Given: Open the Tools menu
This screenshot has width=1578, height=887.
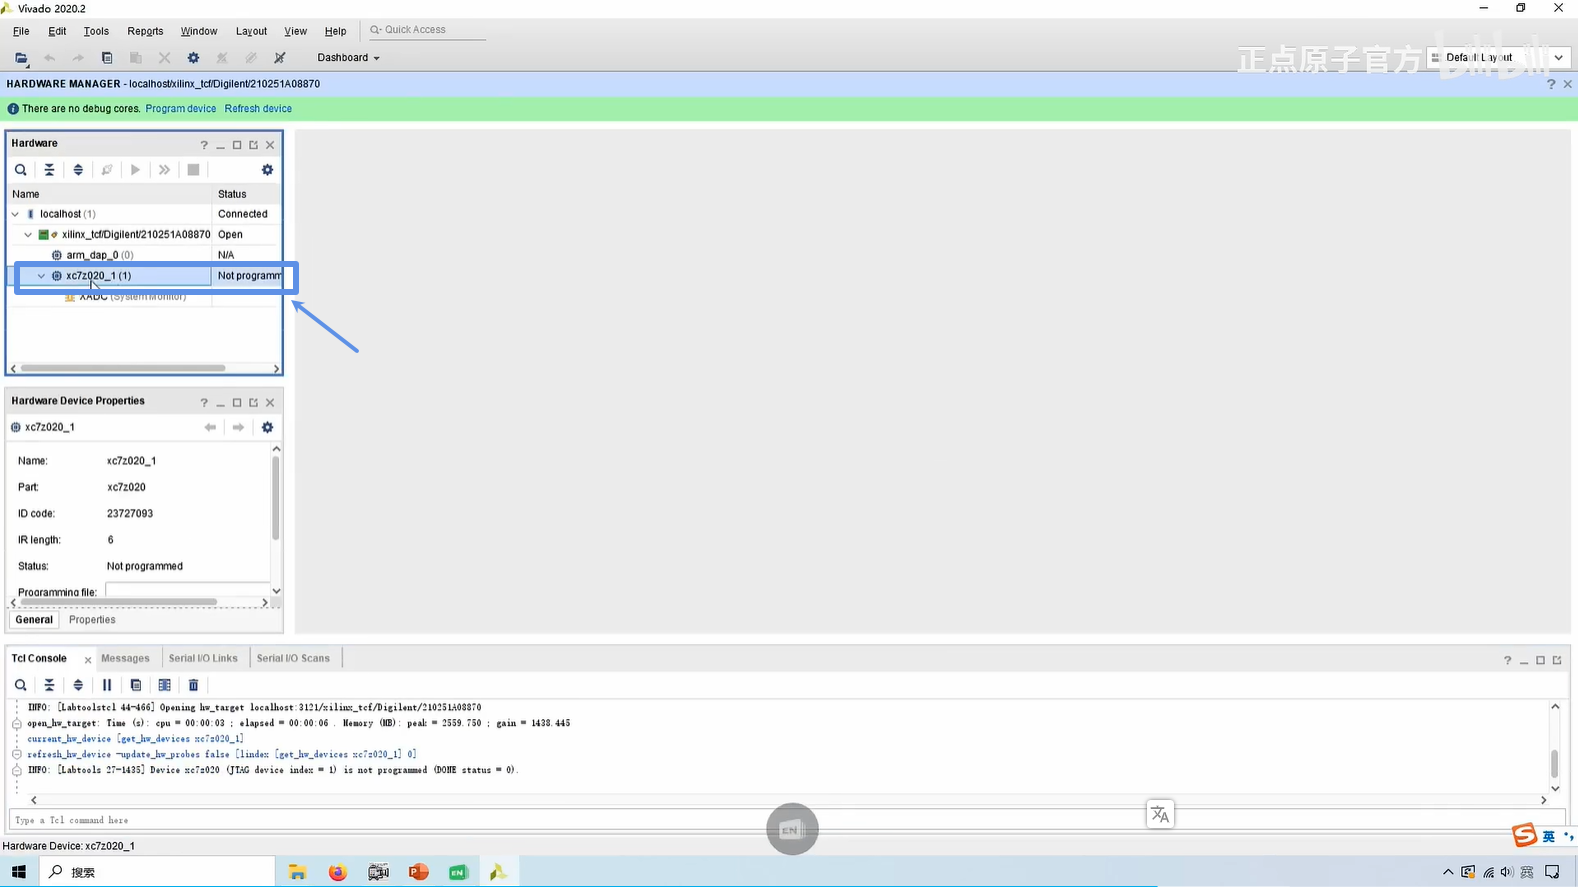Looking at the screenshot, I should pyautogui.click(x=96, y=31).
